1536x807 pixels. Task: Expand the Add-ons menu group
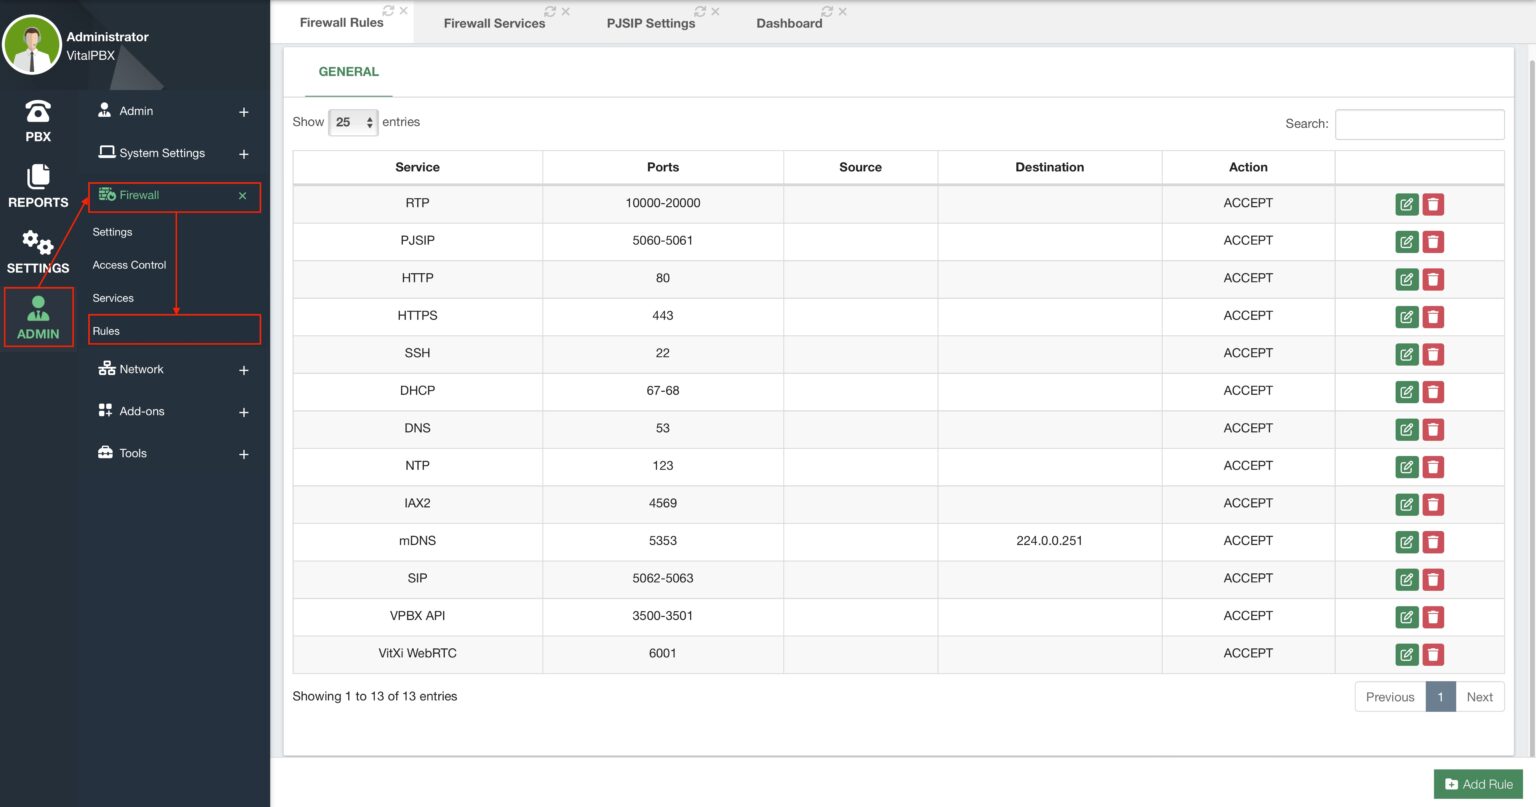point(244,412)
